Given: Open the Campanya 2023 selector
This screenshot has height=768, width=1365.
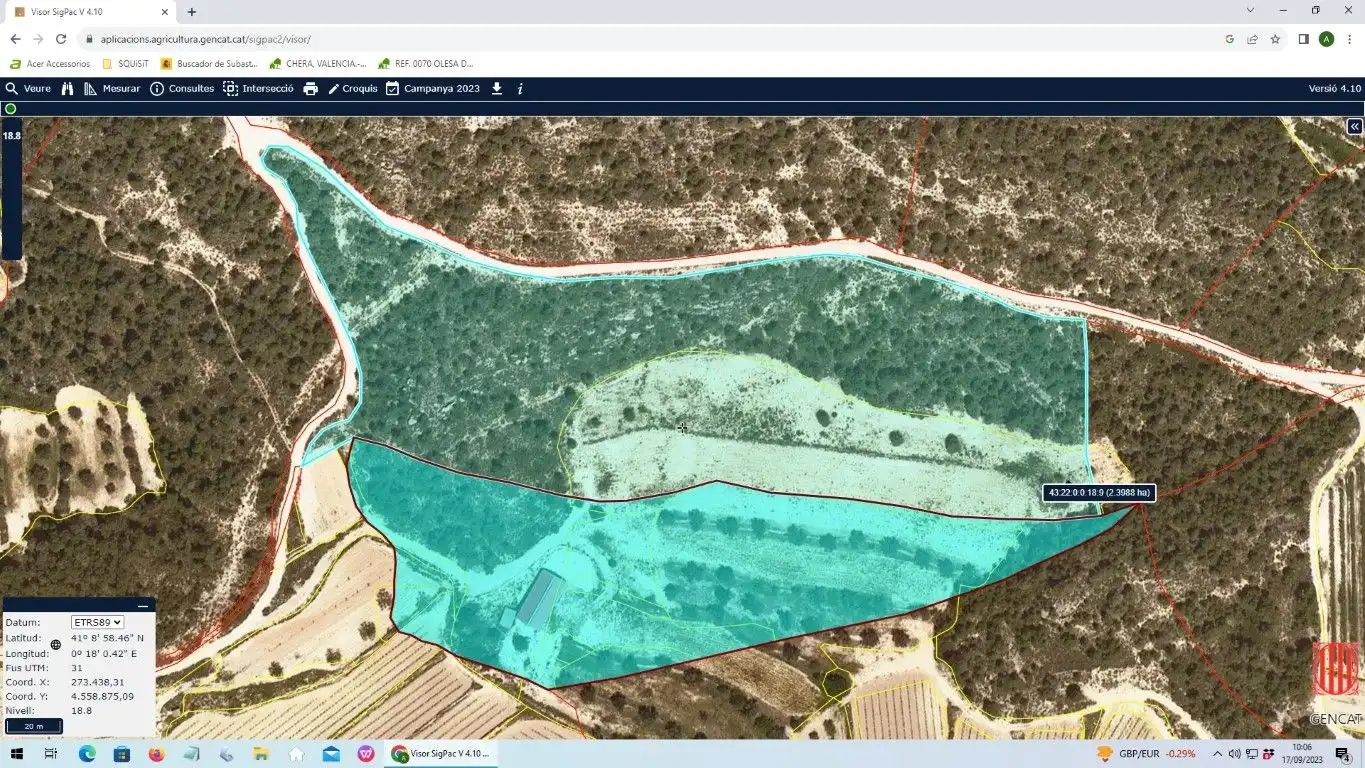Looking at the screenshot, I should [x=433, y=89].
